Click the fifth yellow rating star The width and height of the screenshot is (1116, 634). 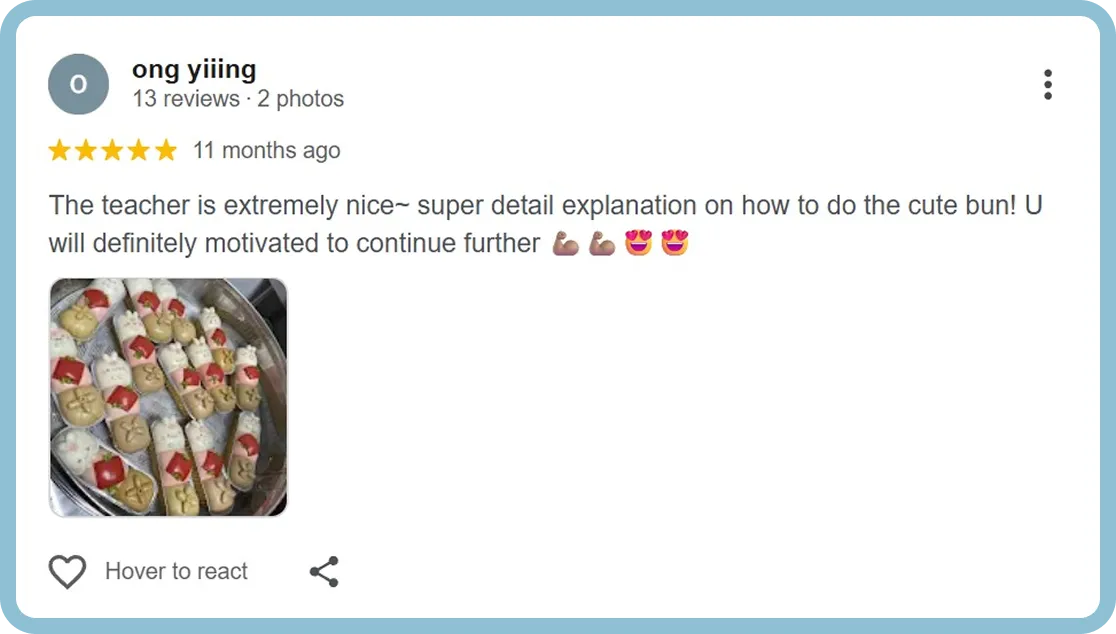pos(165,150)
